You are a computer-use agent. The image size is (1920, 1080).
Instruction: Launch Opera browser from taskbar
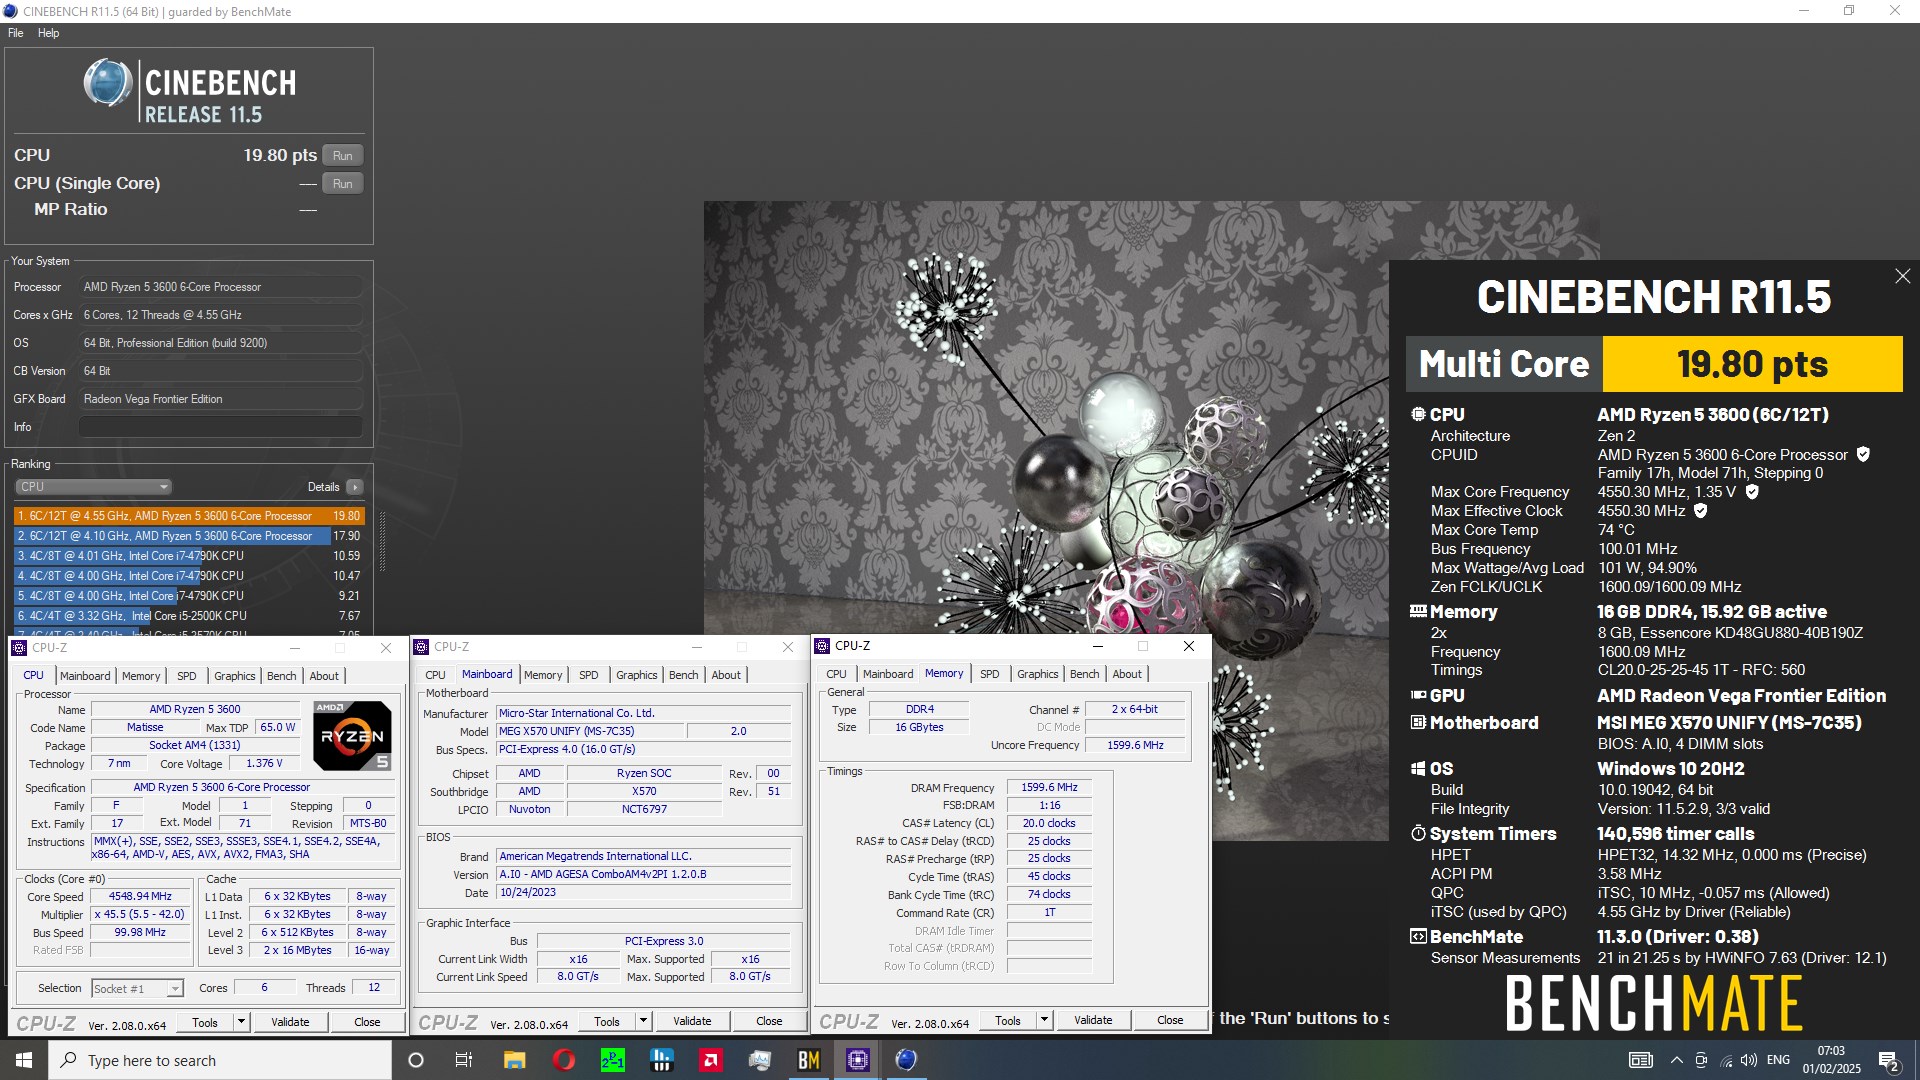pos(563,1060)
